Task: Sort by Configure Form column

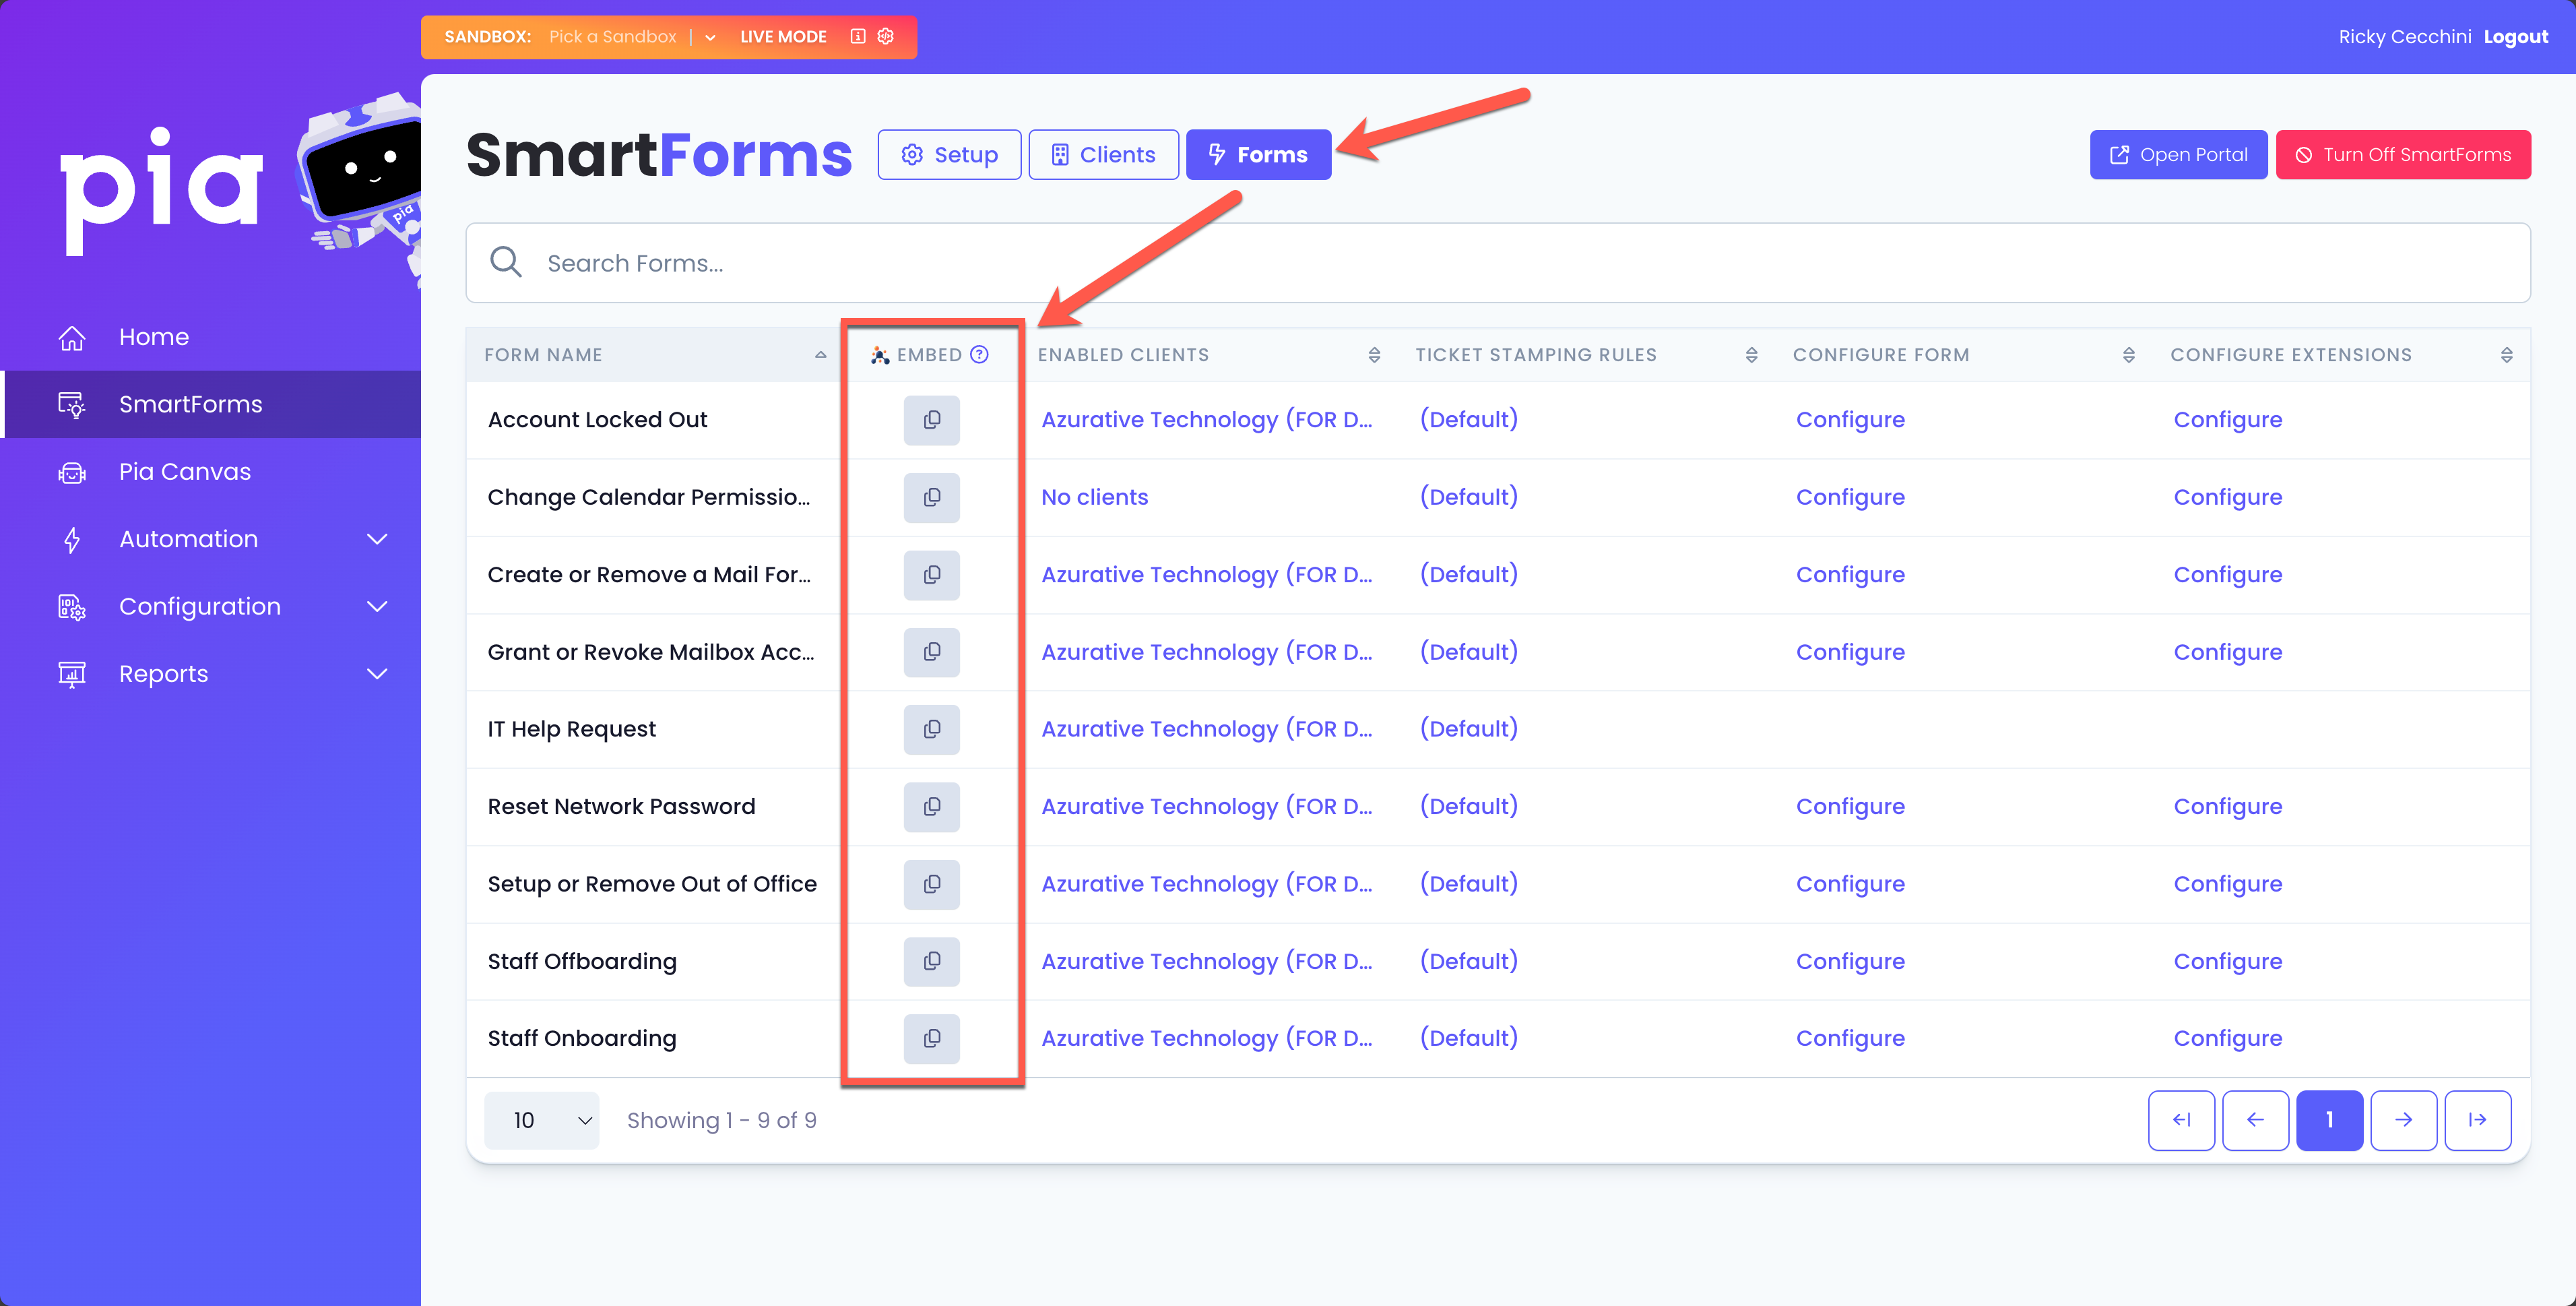Action: tap(2128, 355)
